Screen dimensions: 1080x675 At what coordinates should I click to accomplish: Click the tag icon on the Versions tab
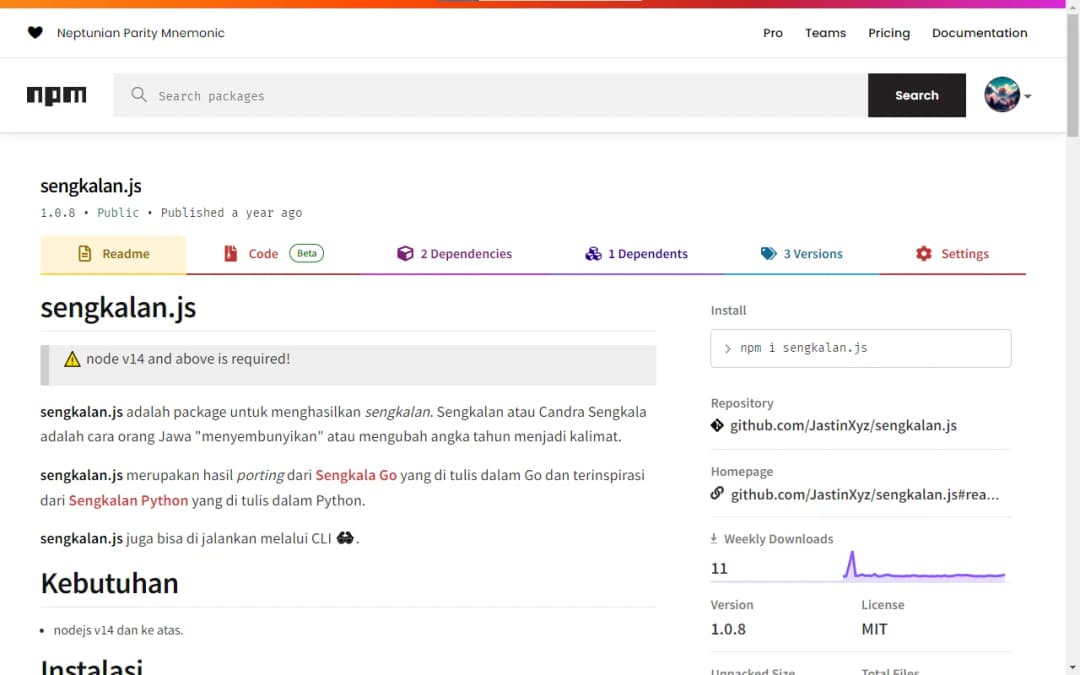click(x=768, y=253)
